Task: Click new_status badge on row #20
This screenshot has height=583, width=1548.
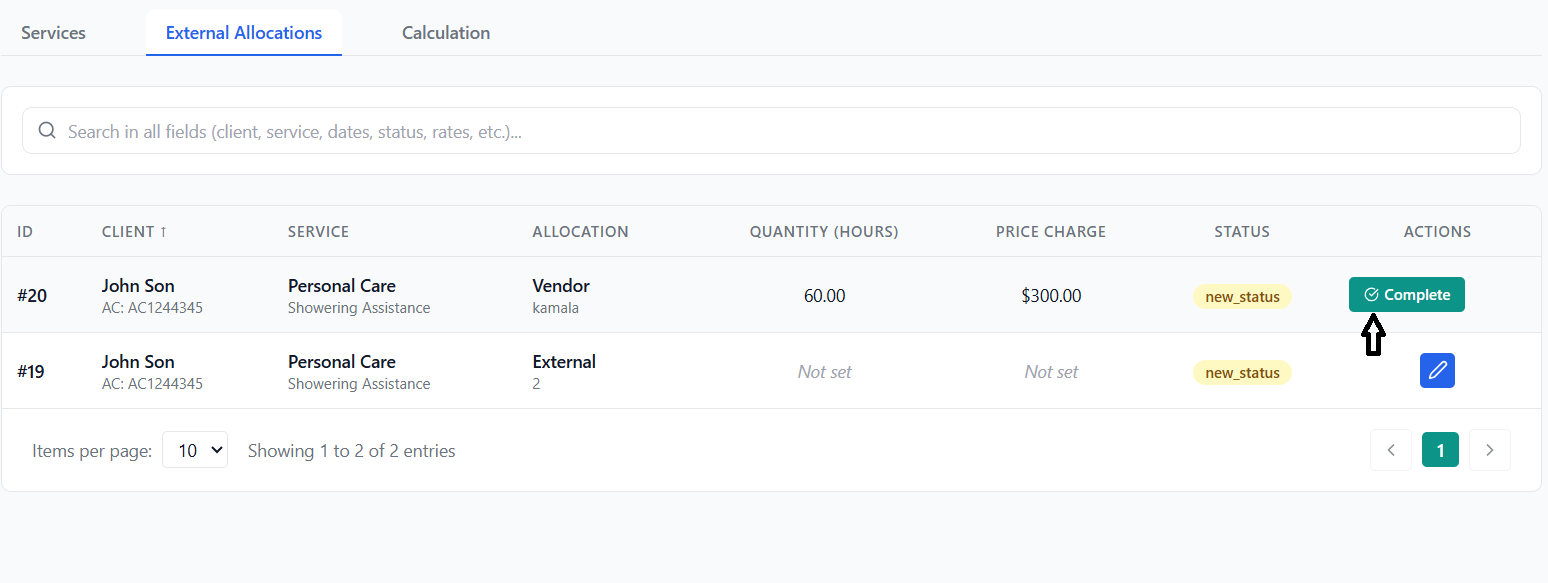Action: [x=1242, y=297]
